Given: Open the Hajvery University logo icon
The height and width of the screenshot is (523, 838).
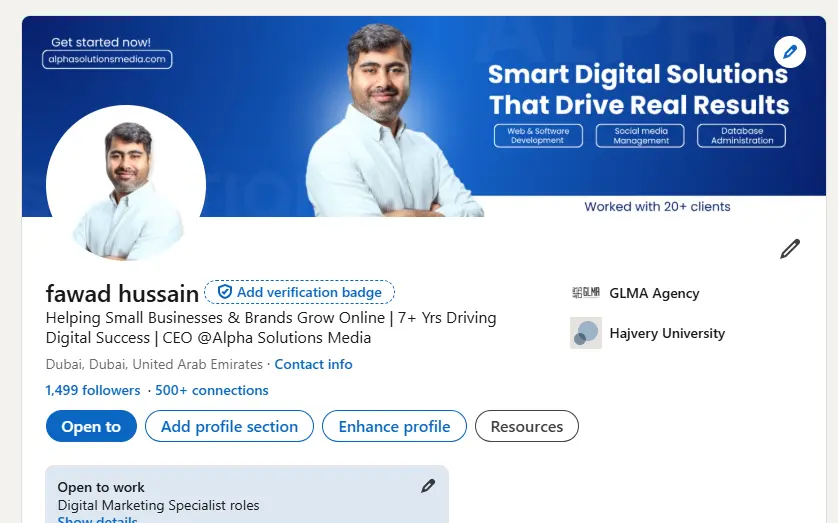Looking at the screenshot, I should 586,333.
